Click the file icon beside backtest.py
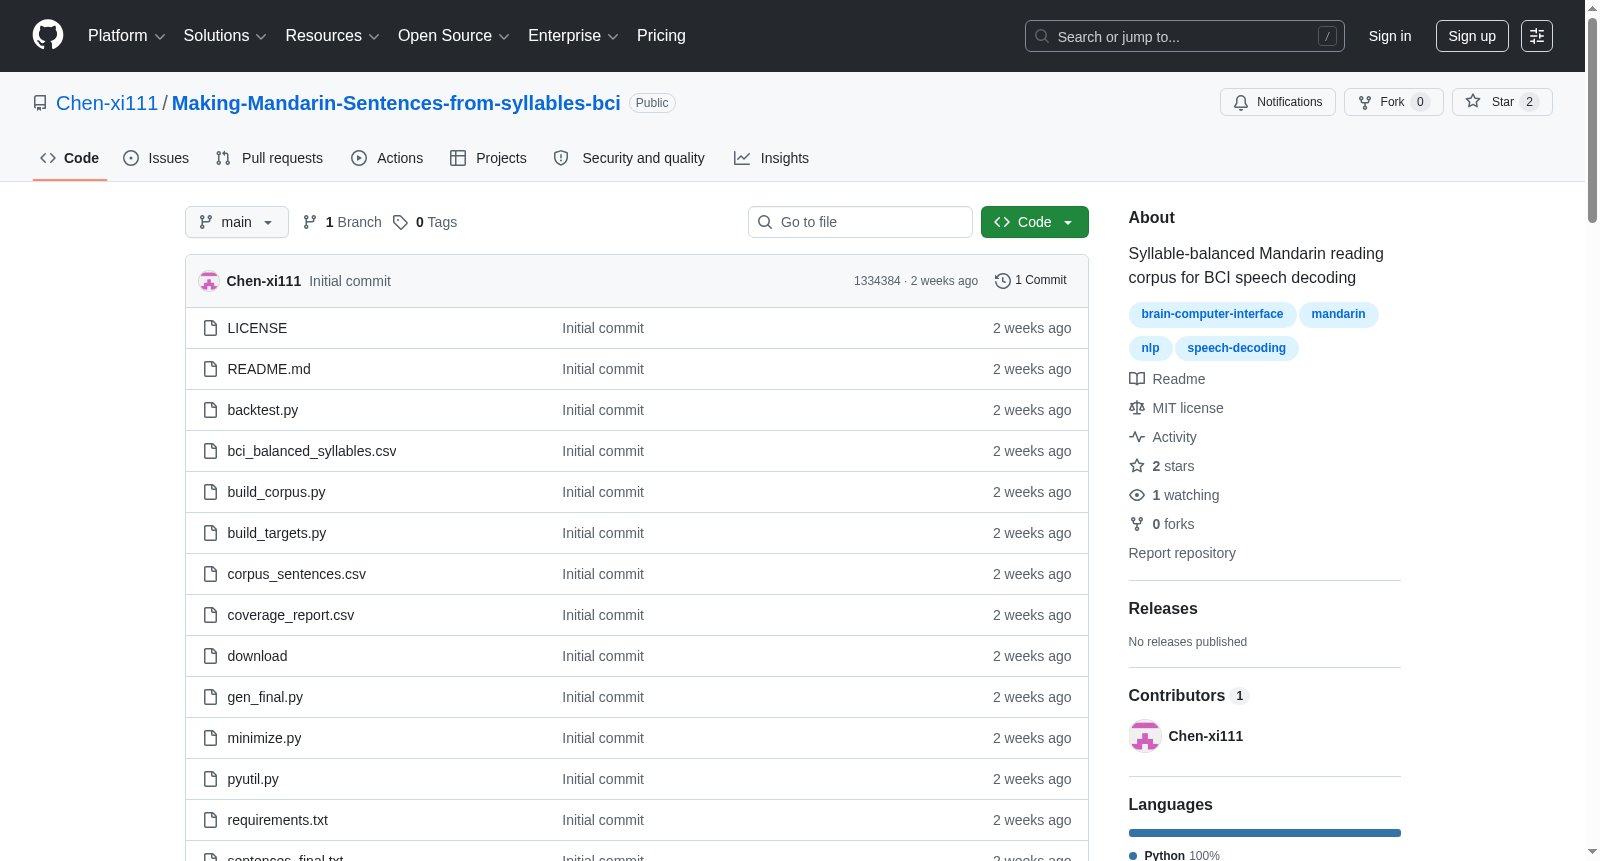This screenshot has height=861, width=1600. point(210,410)
